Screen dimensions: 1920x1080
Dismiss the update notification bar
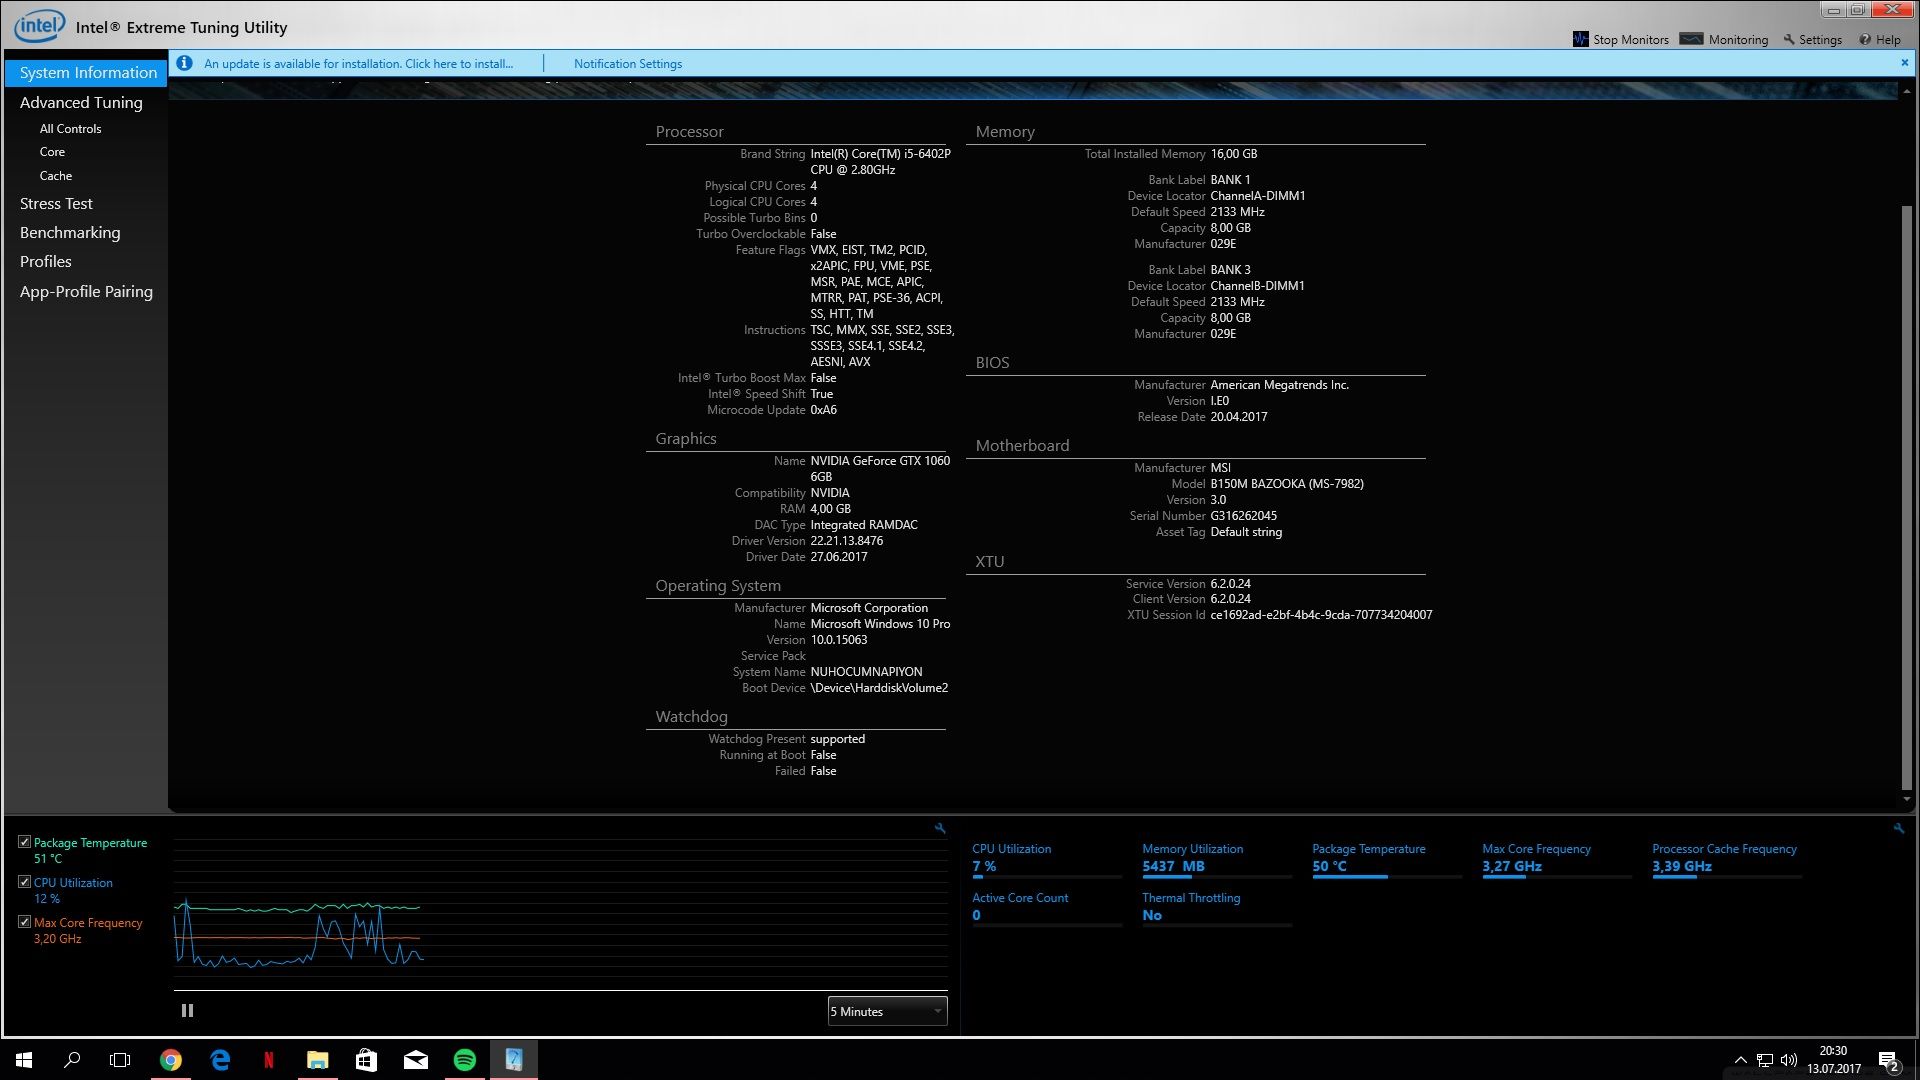pos(1904,63)
